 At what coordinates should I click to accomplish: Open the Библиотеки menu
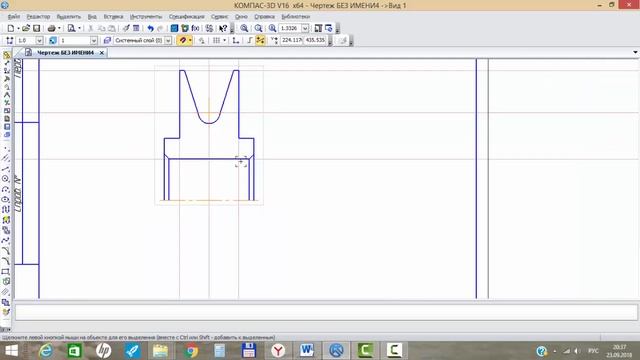296,17
